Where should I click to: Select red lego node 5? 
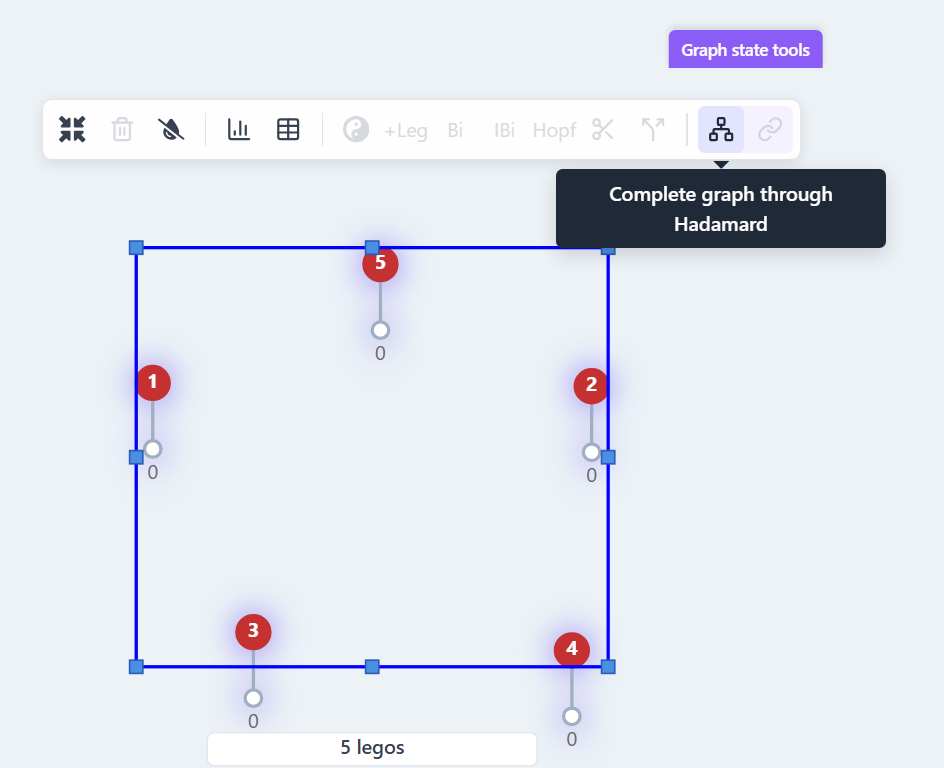pos(380,264)
